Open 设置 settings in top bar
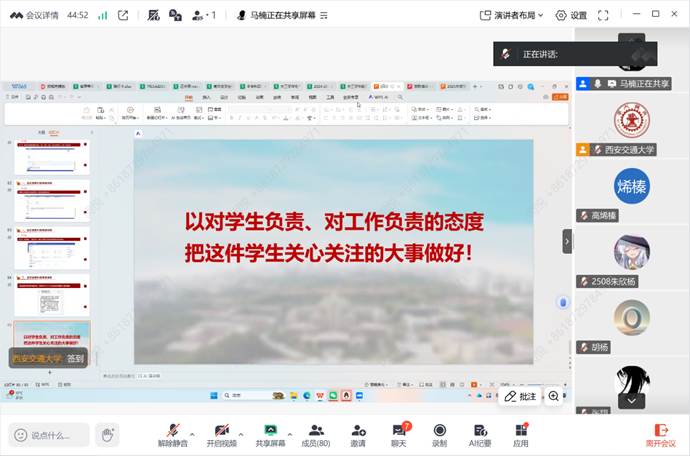Image resolution: width=690 pixels, height=456 pixels. tap(572, 15)
